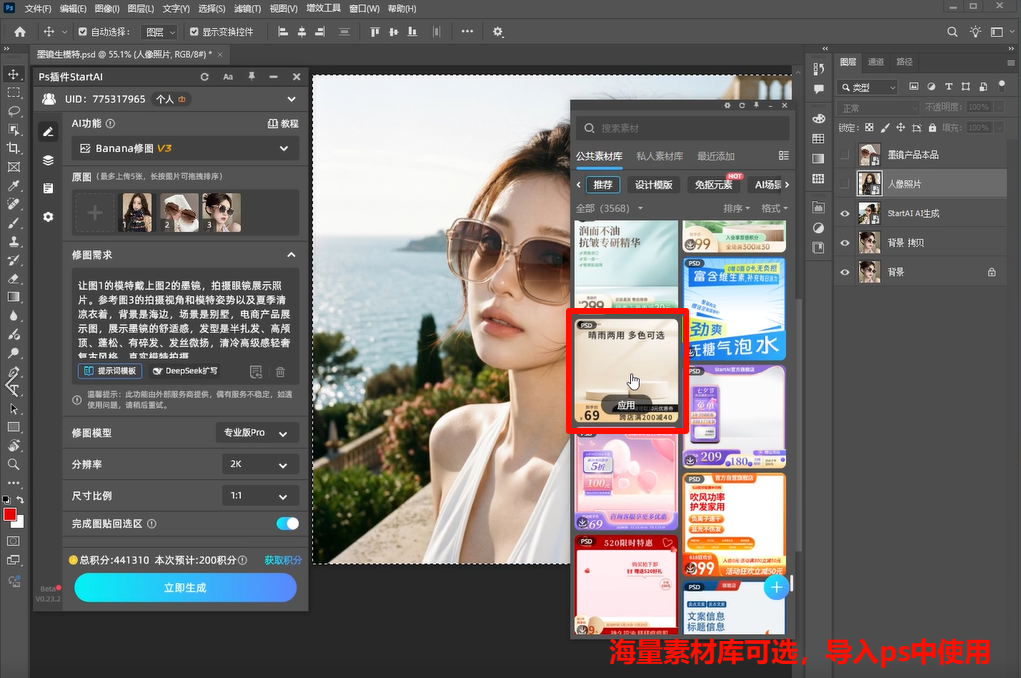Switch to the 通道 panel tab

pos(876,61)
